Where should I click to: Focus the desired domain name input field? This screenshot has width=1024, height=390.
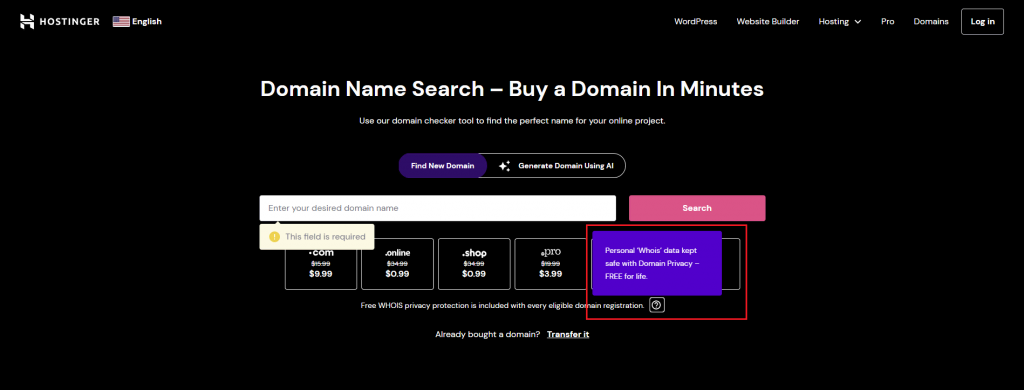[x=438, y=208]
